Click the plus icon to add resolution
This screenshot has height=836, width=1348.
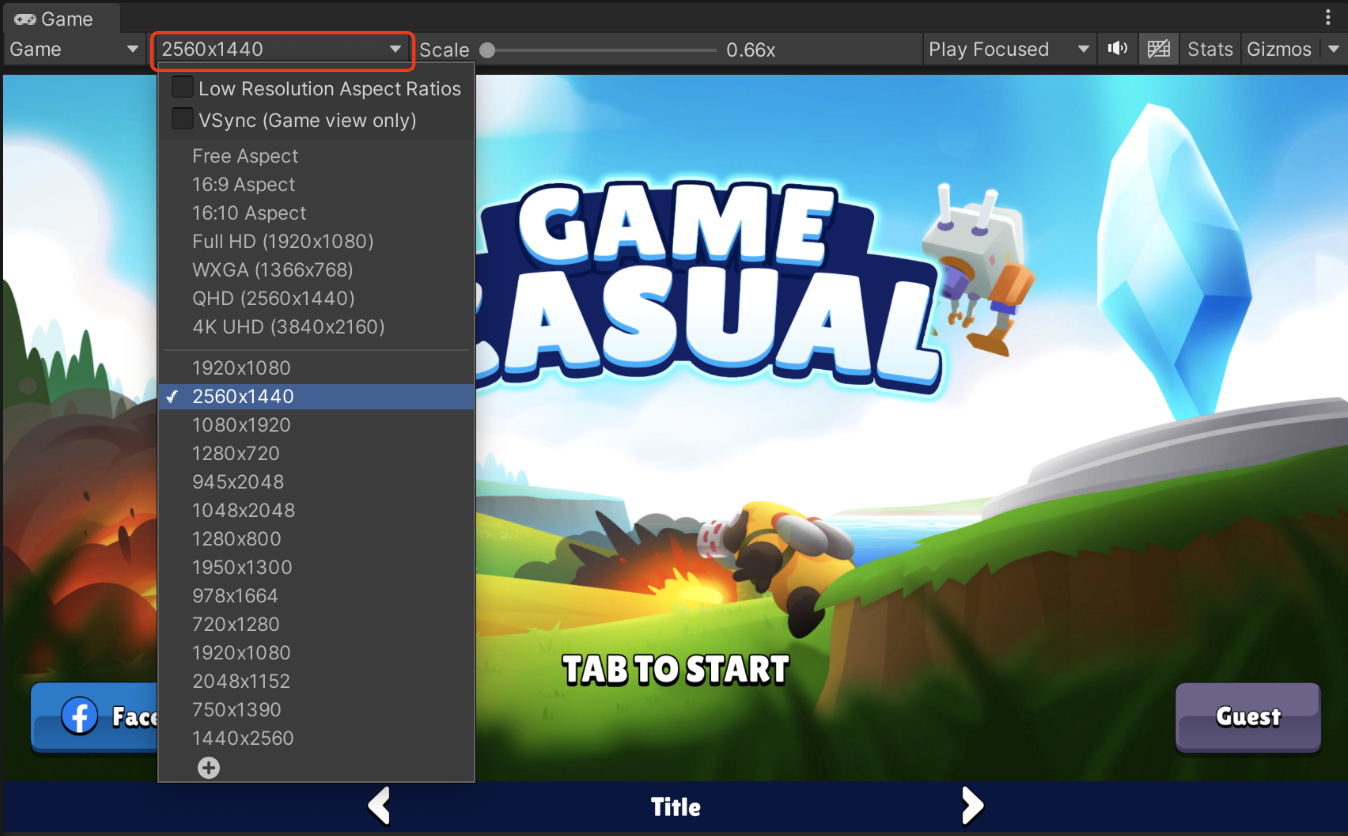(208, 768)
